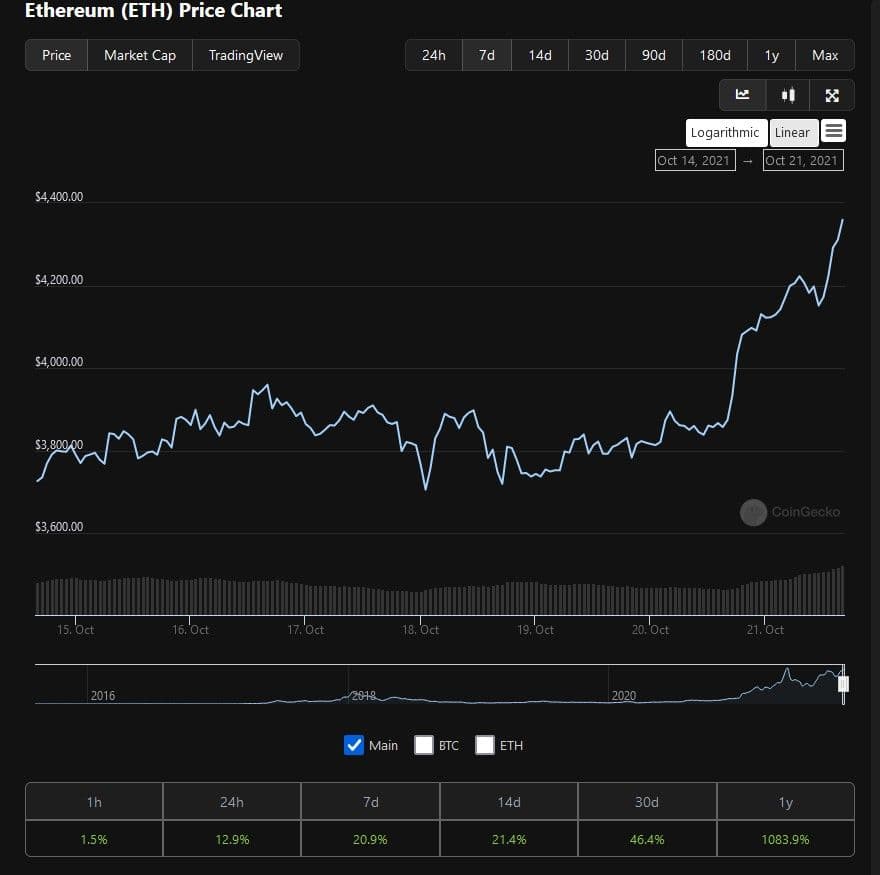Edit the Oct 21, 2021 end date
The width and height of the screenshot is (880, 875).
click(x=802, y=160)
